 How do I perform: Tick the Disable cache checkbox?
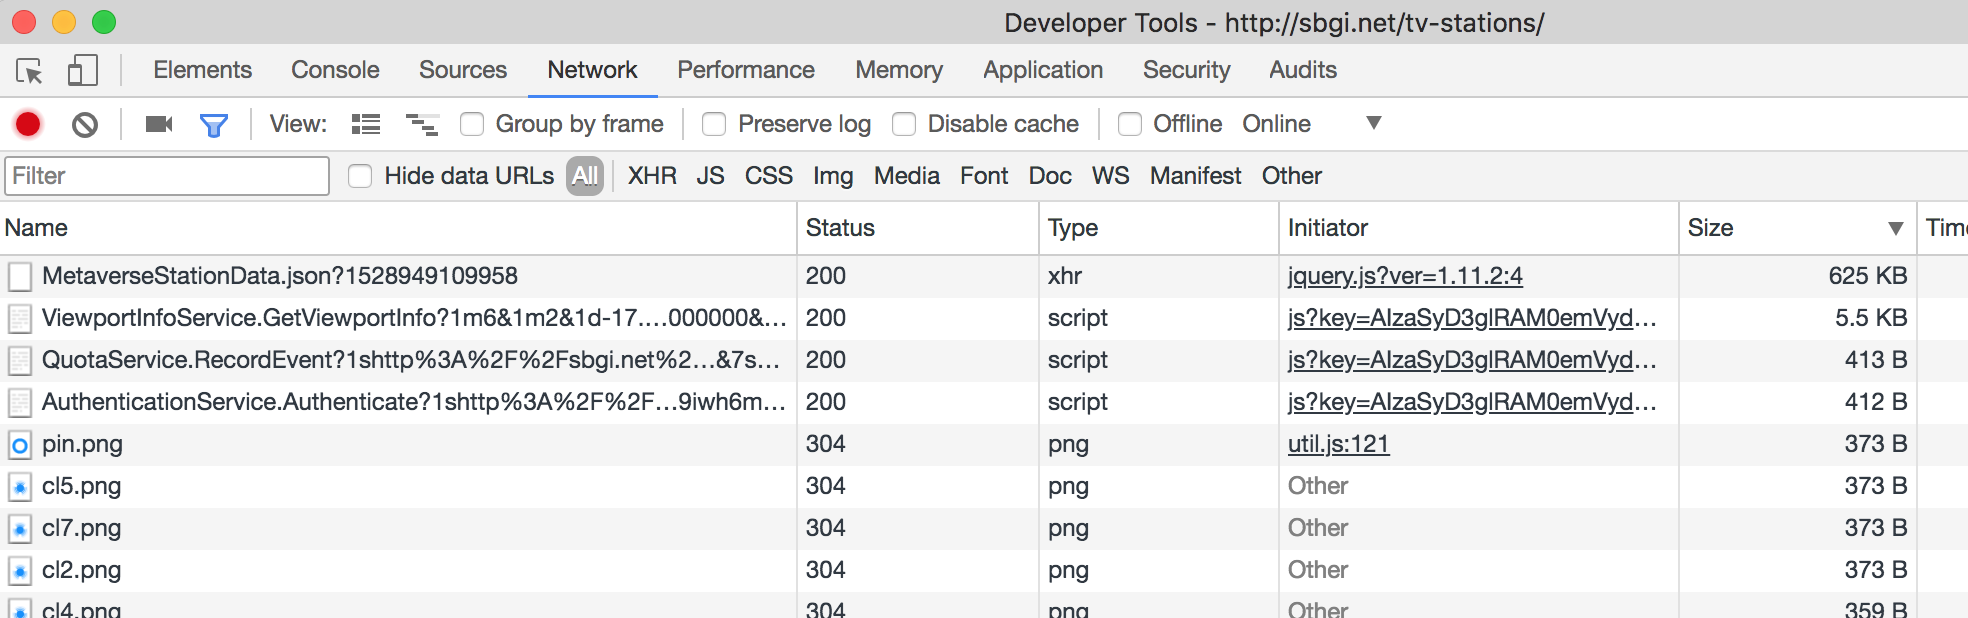pos(904,124)
